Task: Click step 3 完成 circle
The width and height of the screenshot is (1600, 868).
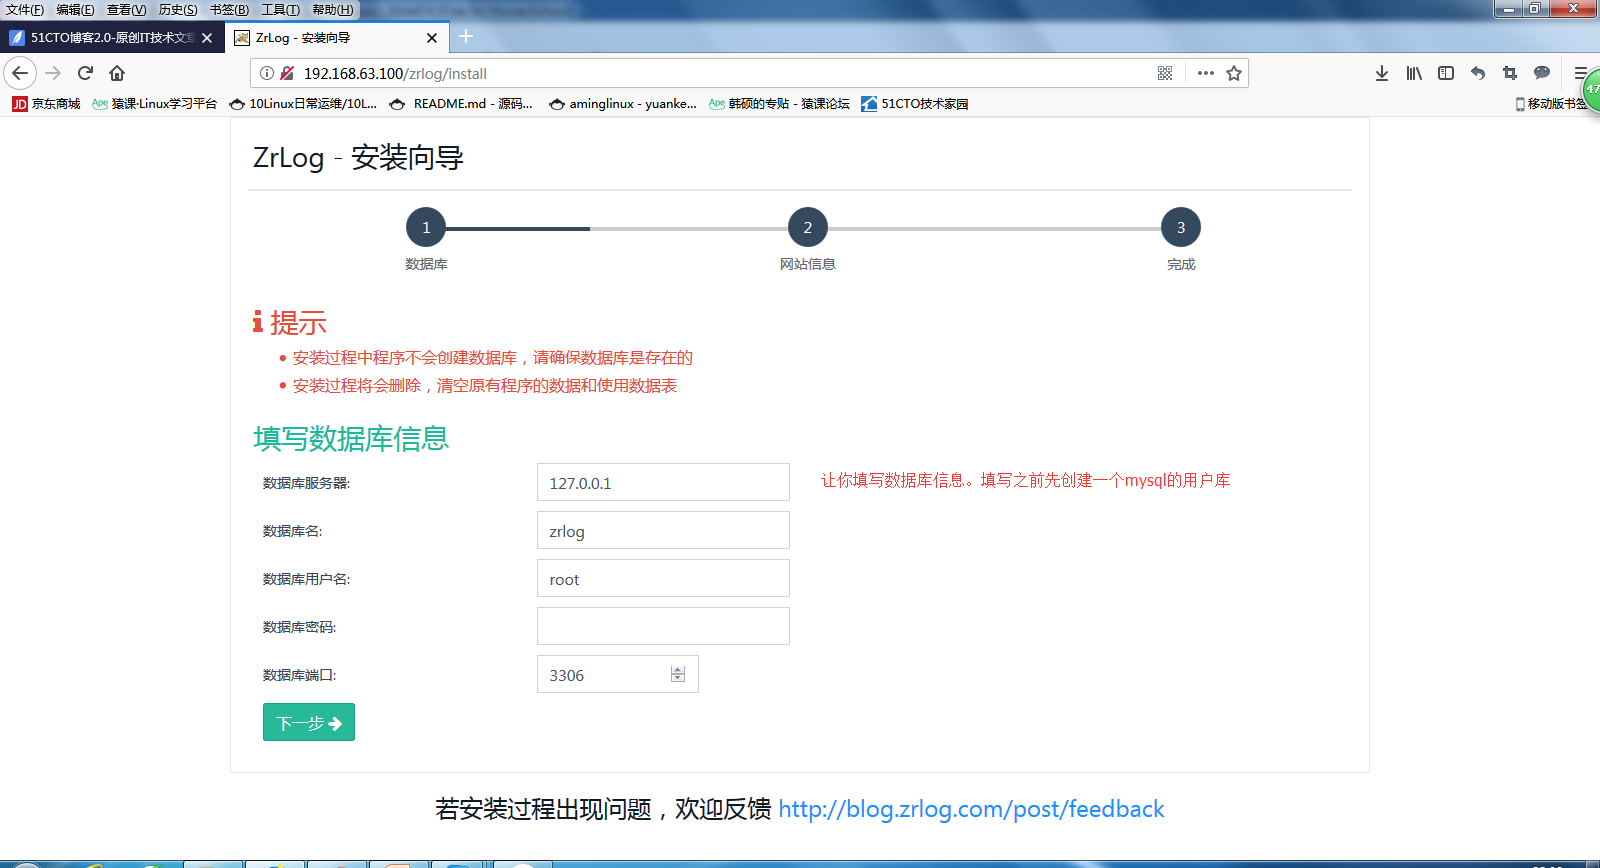Action: click(x=1181, y=227)
